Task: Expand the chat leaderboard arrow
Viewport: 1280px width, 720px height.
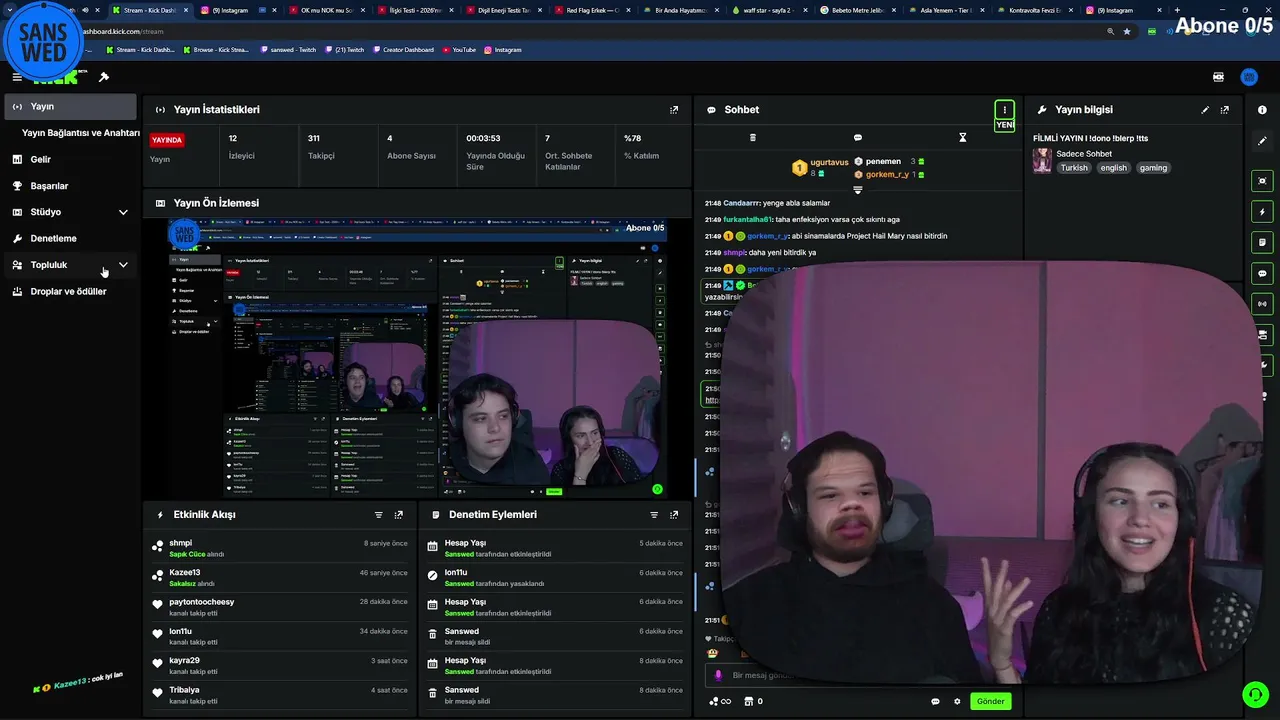Action: (x=857, y=189)
